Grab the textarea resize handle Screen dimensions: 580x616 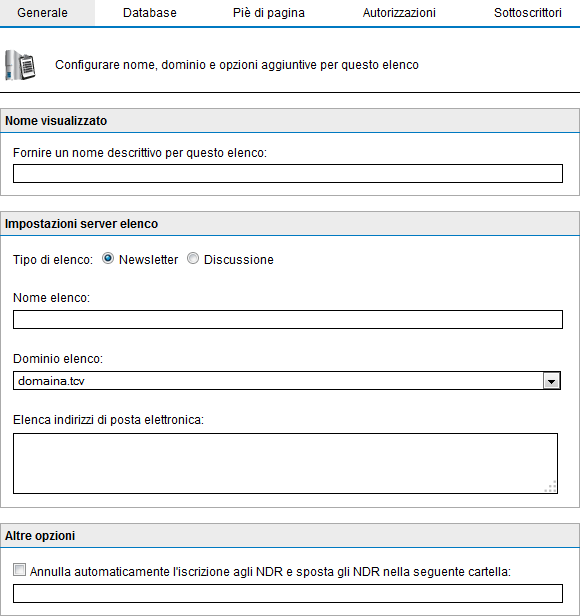pos(551,487)
